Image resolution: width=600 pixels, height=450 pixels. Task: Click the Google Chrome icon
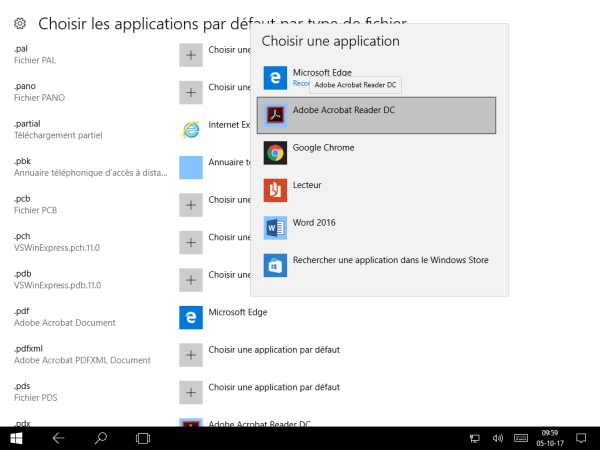tap(275, 153)
